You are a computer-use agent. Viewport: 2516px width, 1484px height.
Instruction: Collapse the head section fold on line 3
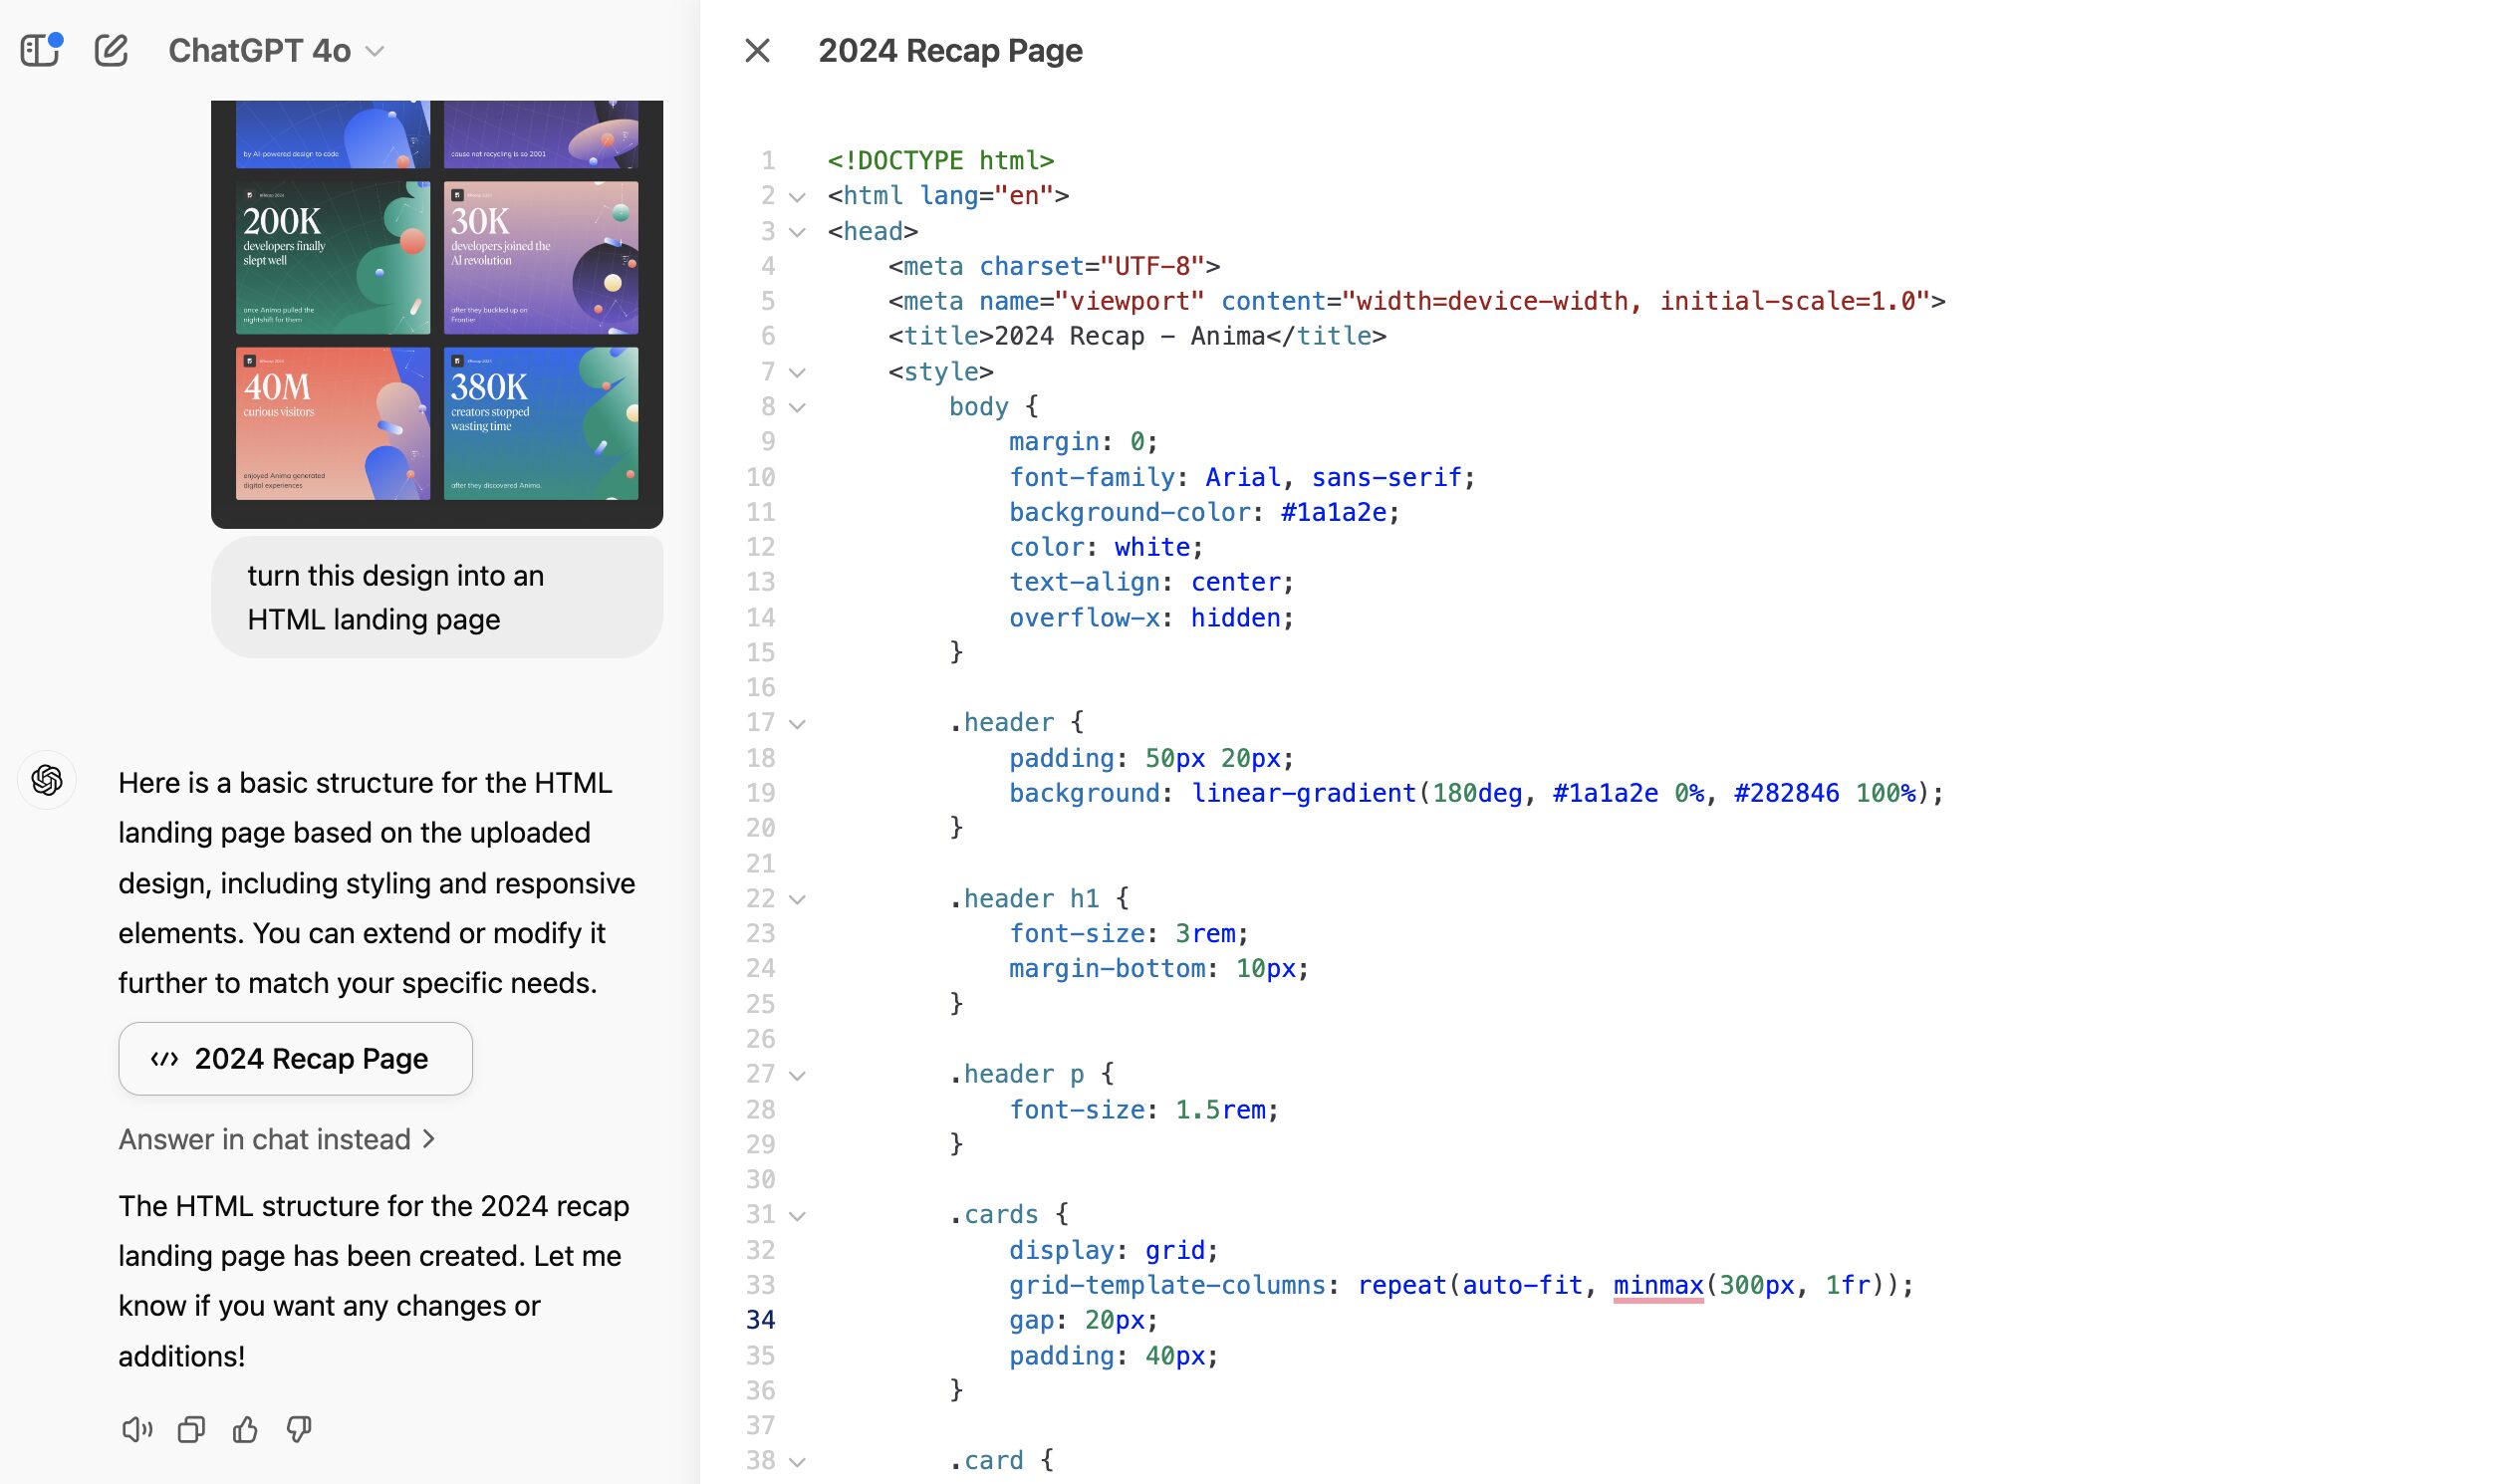coord(797,232)
